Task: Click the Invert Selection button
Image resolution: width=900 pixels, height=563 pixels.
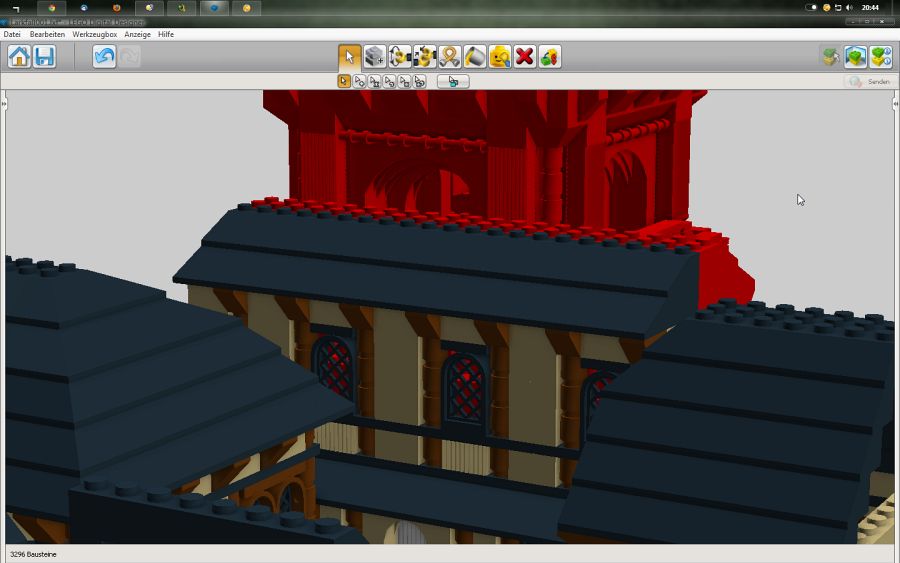Action: (453, 81)
